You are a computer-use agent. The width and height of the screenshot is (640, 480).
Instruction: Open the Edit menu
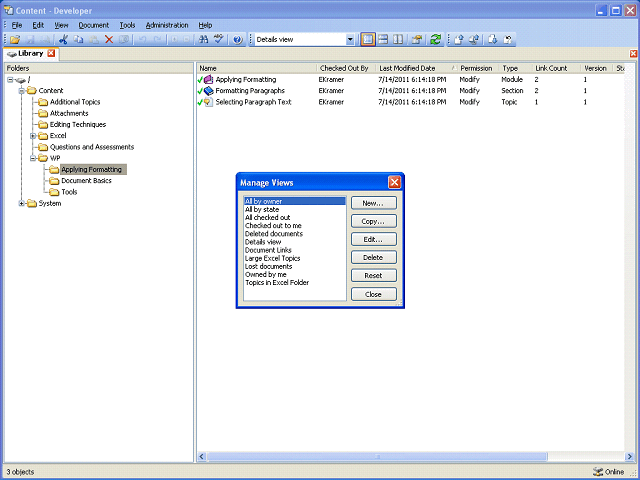(x=38, y=25)
